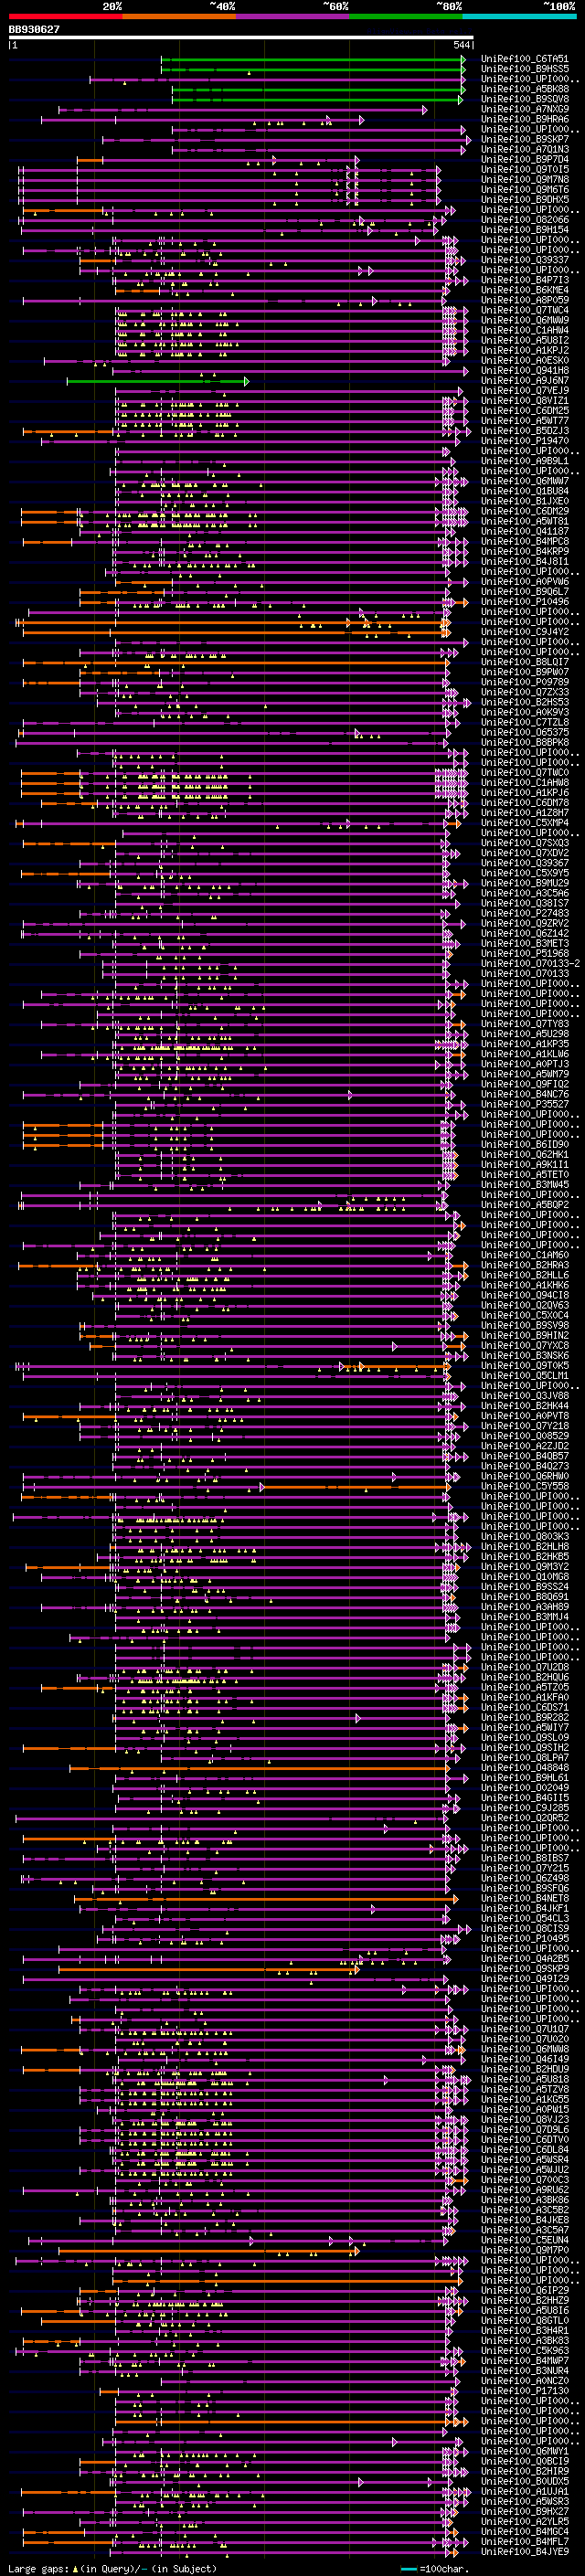Select hit UniRef100_P10496

[x=525, y=602]
